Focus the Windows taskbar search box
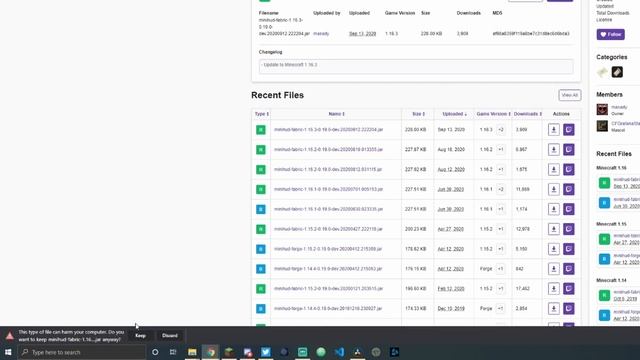This screenshot has height=360, width=640. (82, 352)
